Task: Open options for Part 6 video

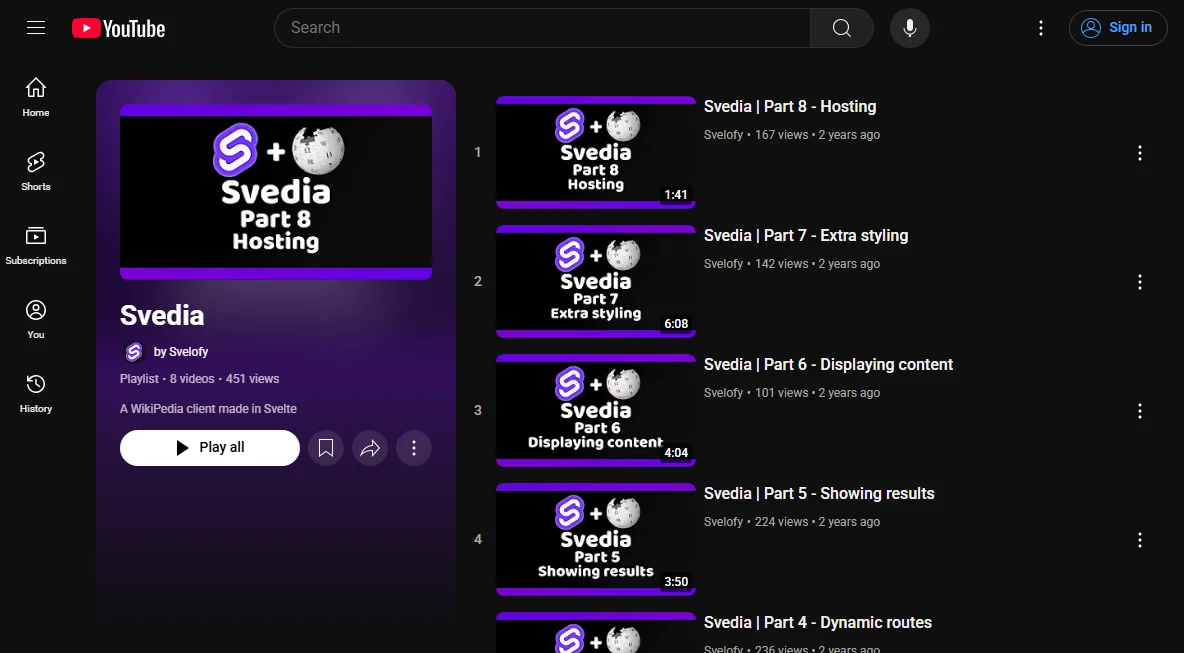Action: pyautogui.click(x=1139, y=411)
